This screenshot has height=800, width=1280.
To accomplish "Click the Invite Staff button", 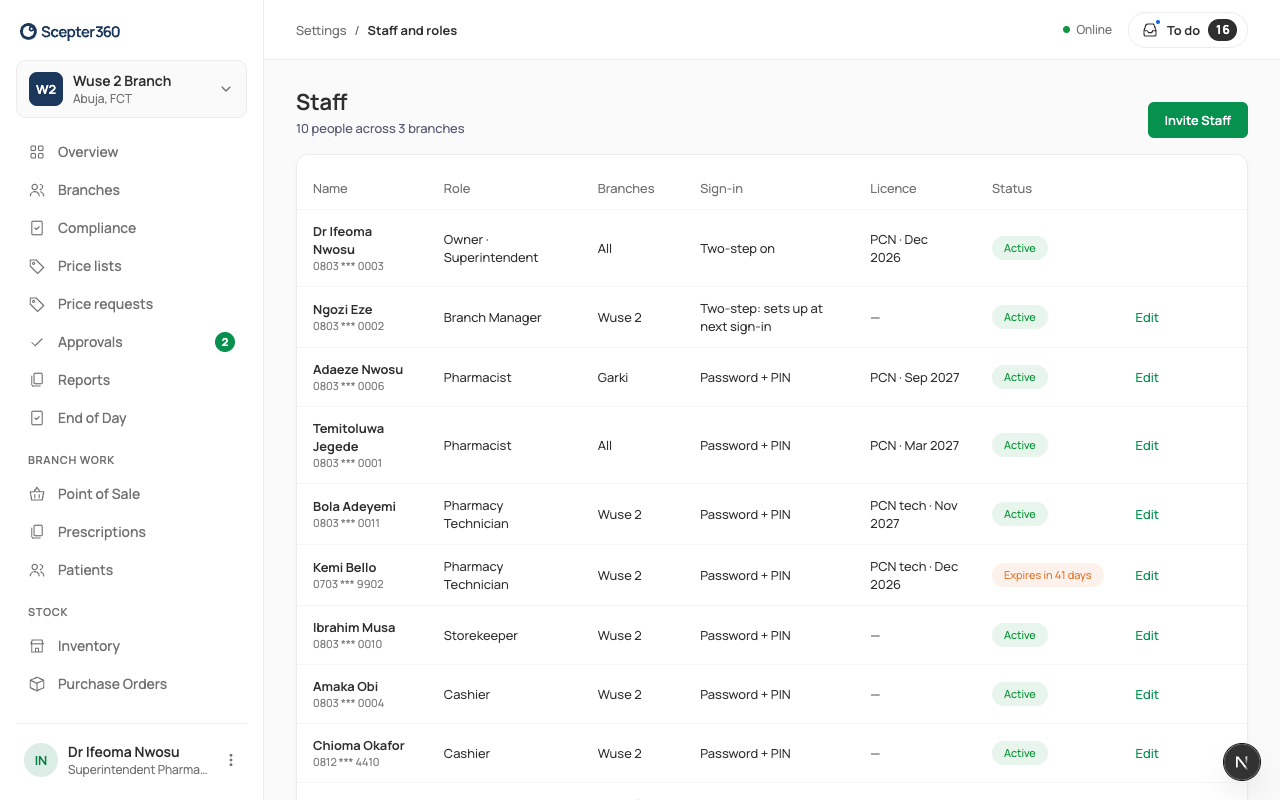I will coord(1197,120).
